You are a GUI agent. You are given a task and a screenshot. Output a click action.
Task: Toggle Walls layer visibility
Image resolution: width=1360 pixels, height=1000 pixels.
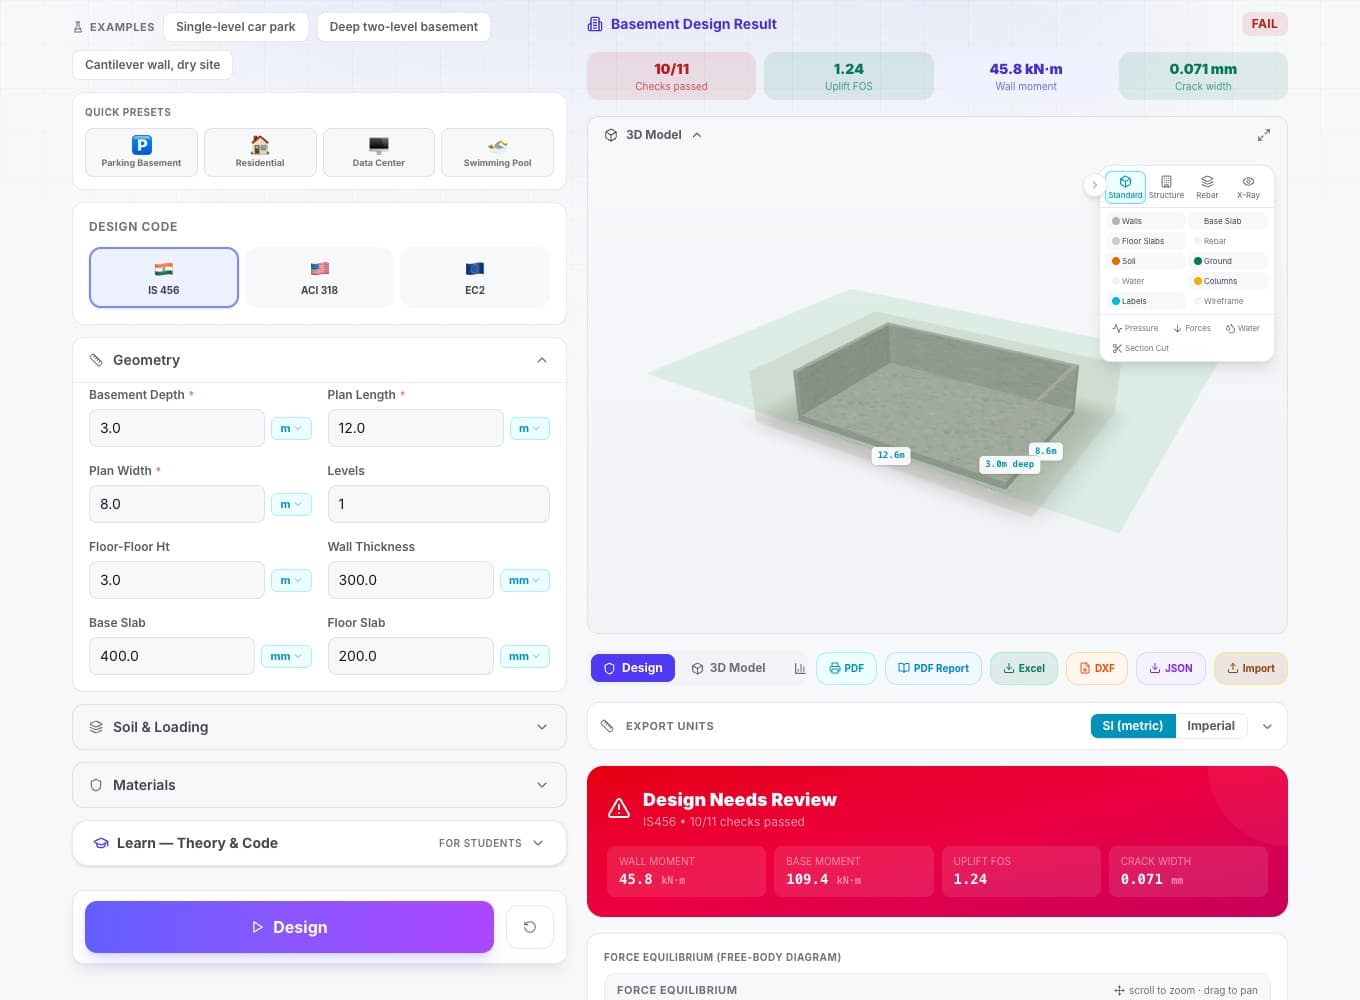pos(1146,221)
